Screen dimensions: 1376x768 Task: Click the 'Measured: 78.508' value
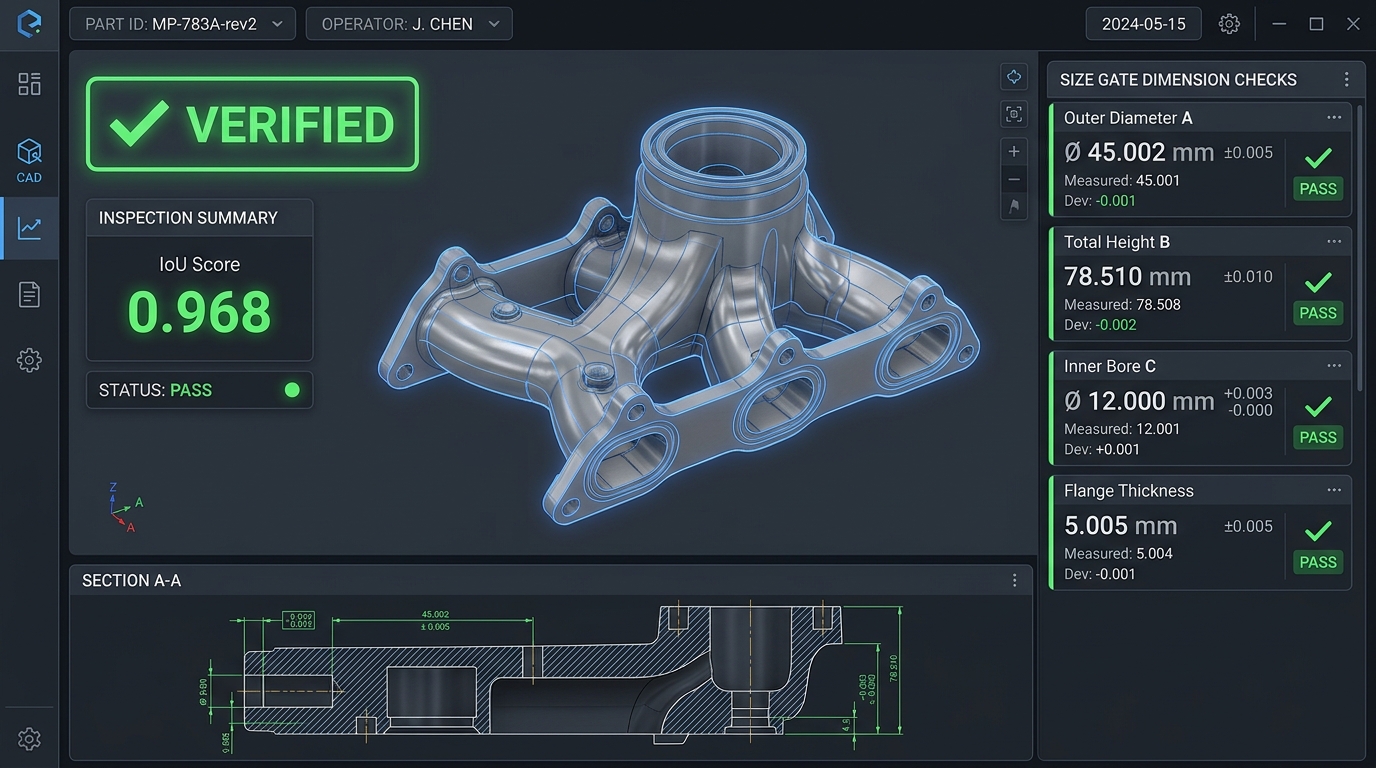(x=1122, y=304)
